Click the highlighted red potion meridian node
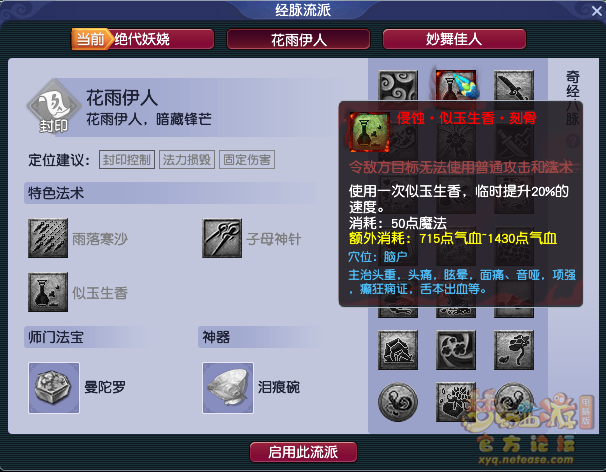The image size is (606, 472). (456, 86)
